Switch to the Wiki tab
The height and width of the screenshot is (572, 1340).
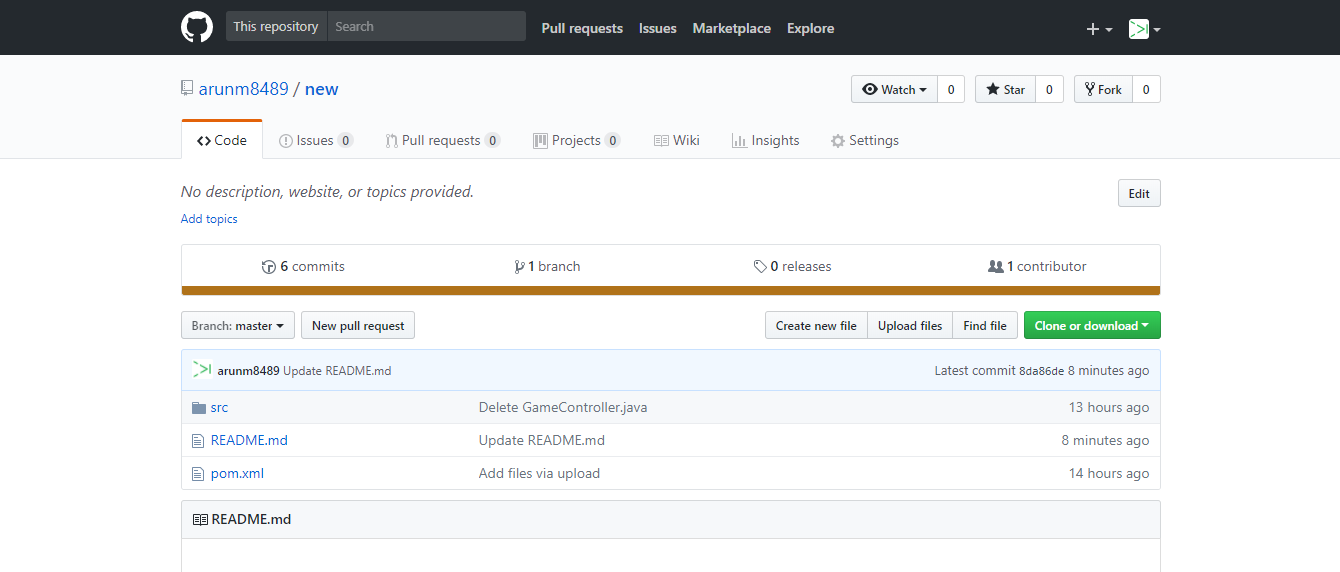point(677,140)
